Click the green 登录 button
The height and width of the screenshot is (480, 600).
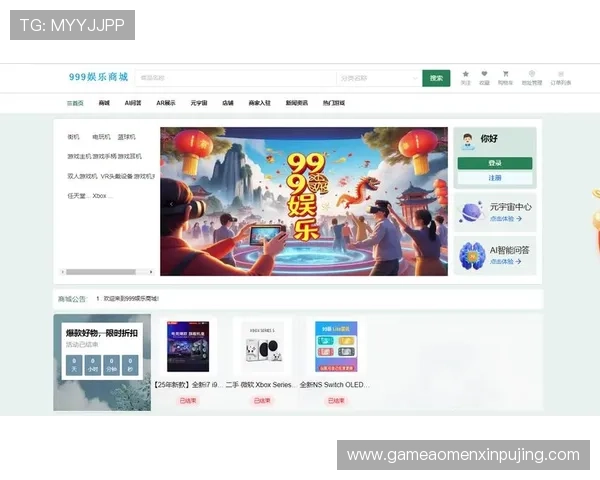pyautogui.click(x=495, y=163)
